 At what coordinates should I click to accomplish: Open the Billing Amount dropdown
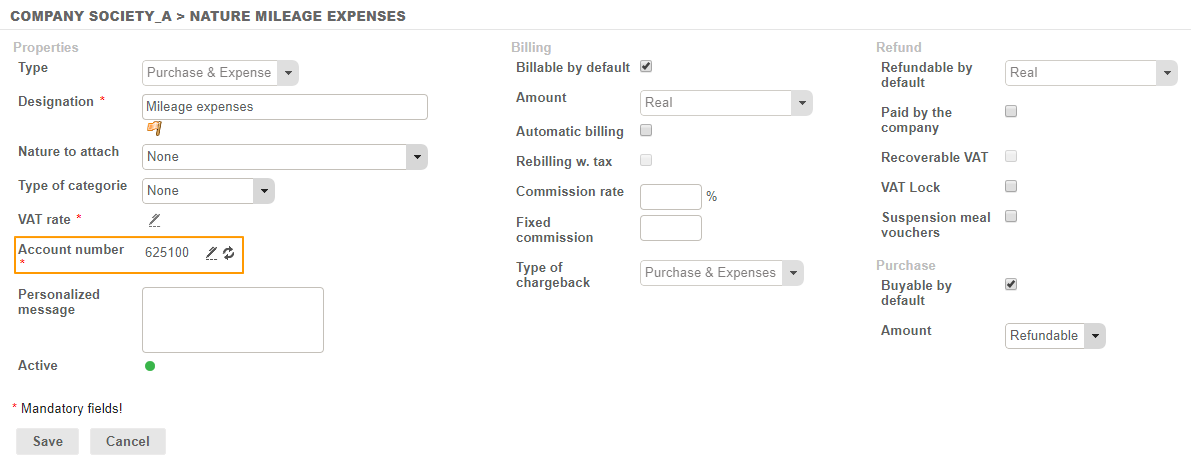click(726, 103)
